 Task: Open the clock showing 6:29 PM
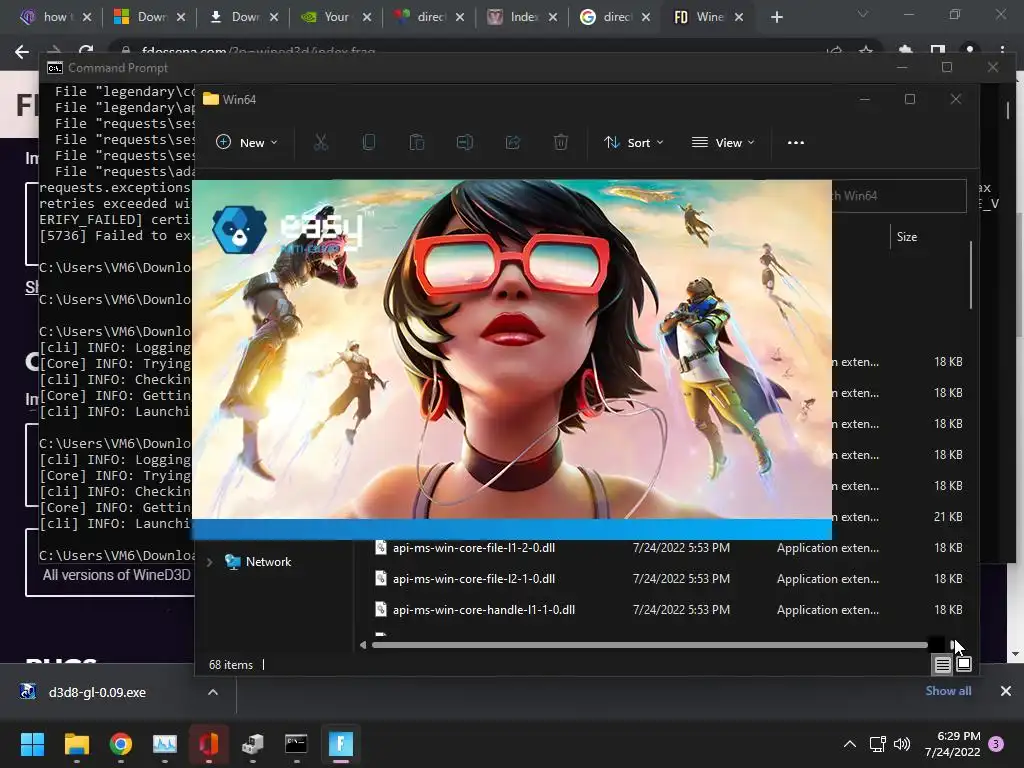pos(953,744)
